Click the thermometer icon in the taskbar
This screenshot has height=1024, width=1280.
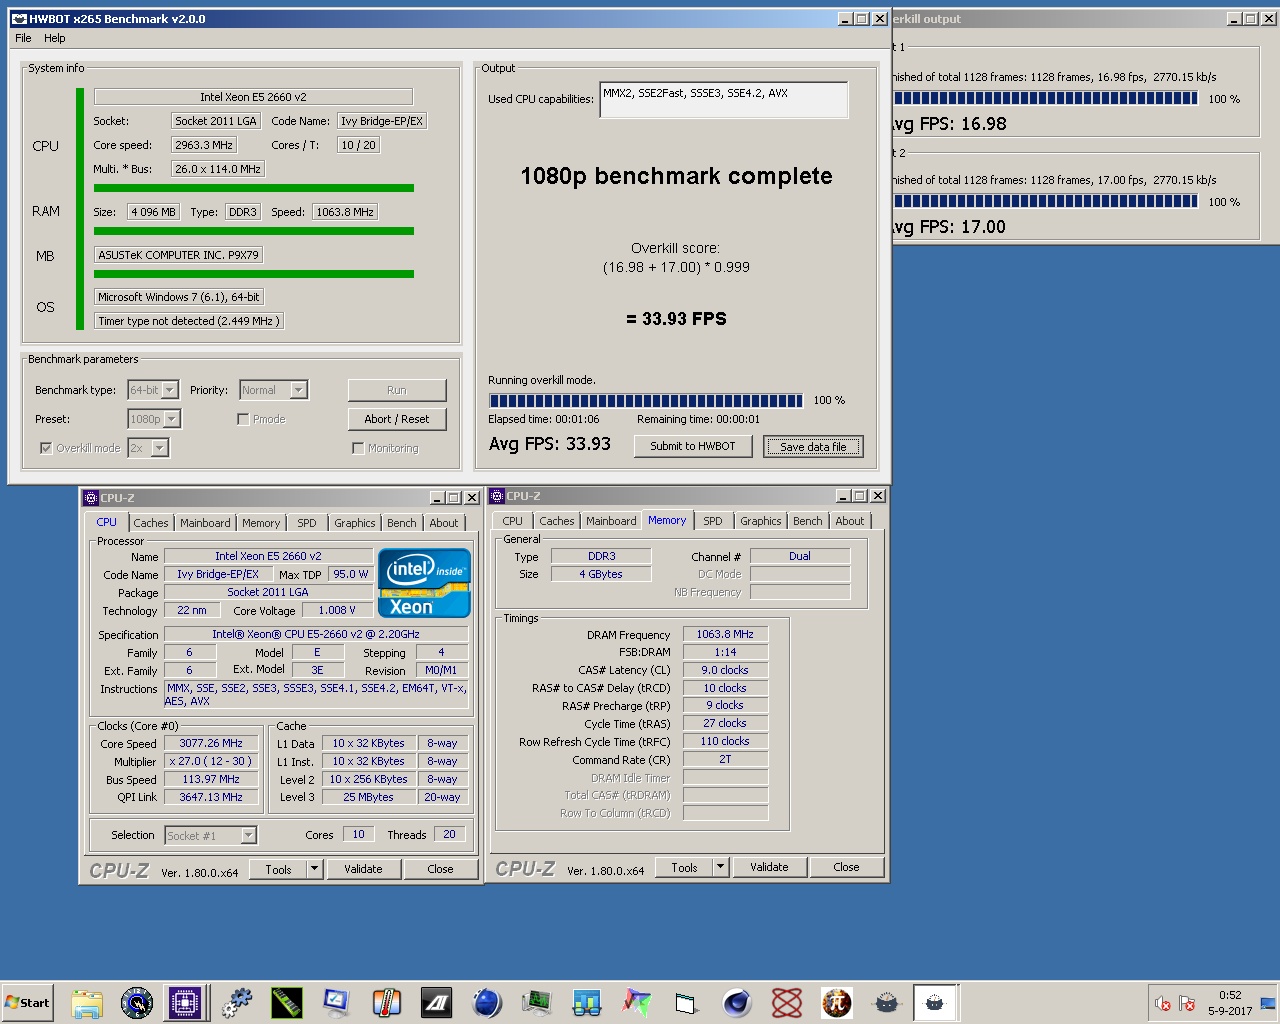click(x=387, y=1002)
